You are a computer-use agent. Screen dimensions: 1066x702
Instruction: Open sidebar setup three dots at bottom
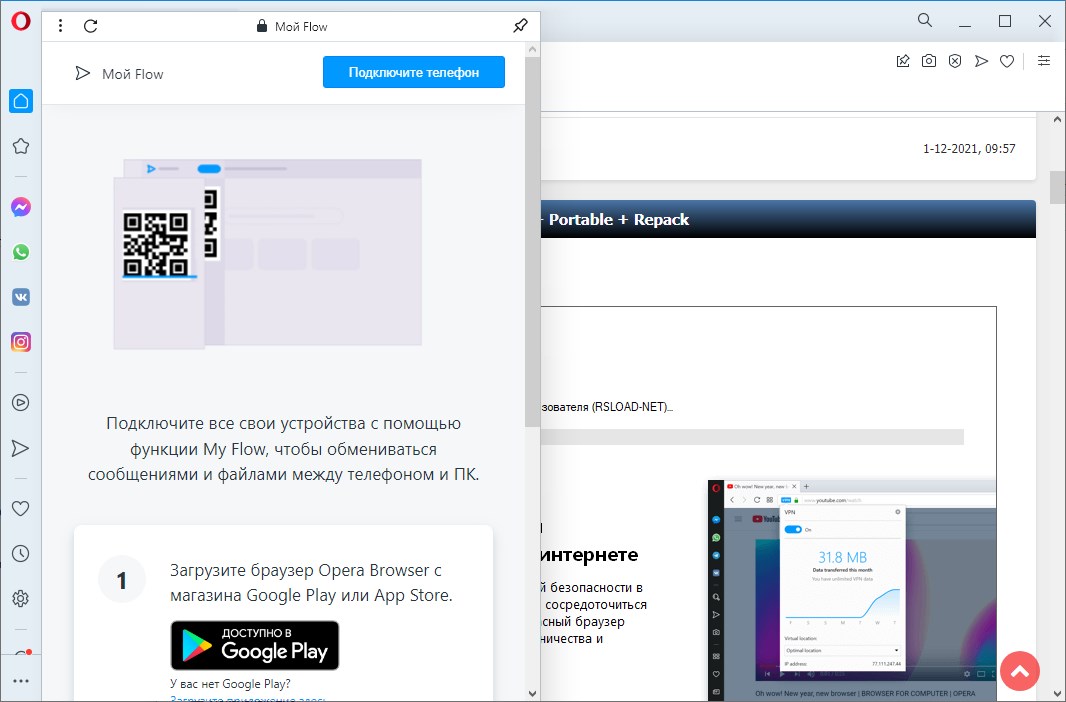click(x=21, y=681)
